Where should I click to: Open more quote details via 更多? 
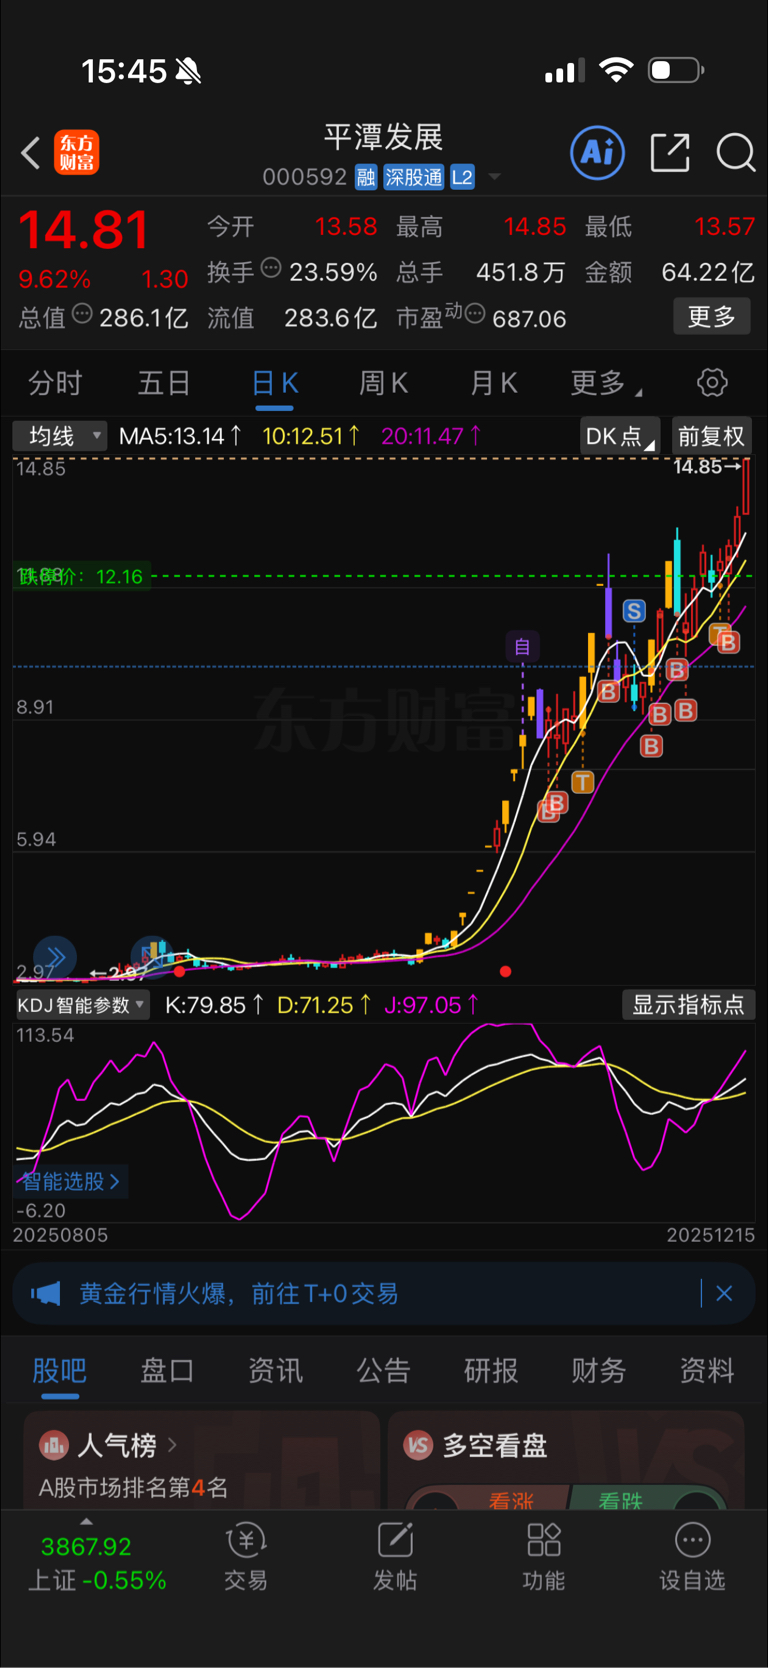(x=711, y=317)
